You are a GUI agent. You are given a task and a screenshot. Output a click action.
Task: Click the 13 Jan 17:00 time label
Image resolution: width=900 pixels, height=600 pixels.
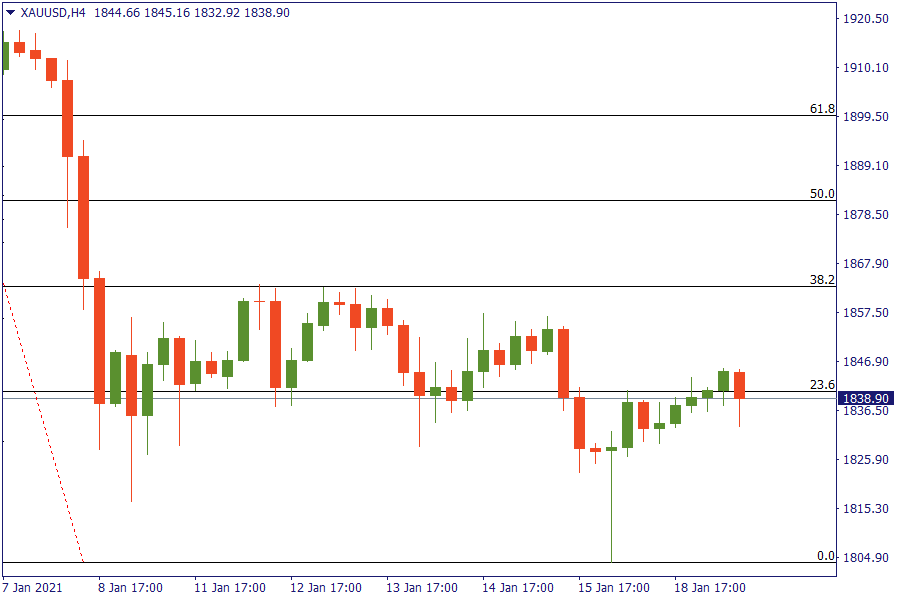click(421, 587)
